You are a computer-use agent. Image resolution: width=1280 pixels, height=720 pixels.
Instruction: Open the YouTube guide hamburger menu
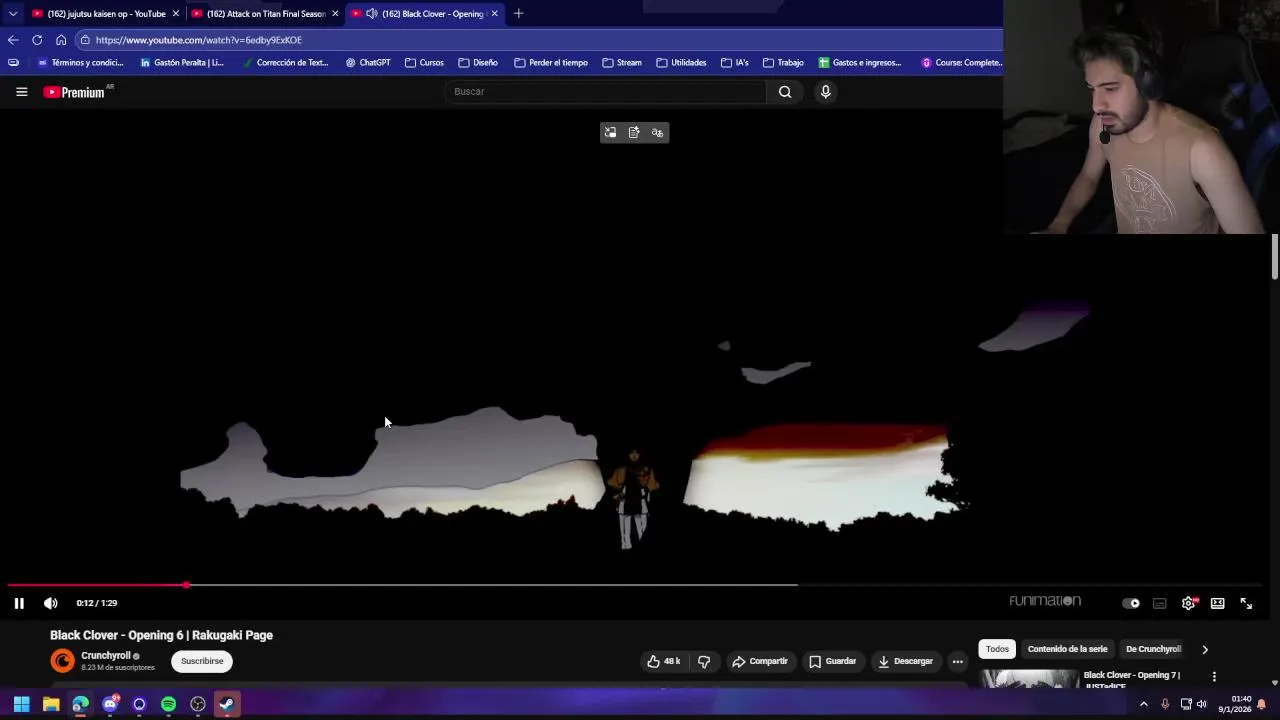point(21,92)
